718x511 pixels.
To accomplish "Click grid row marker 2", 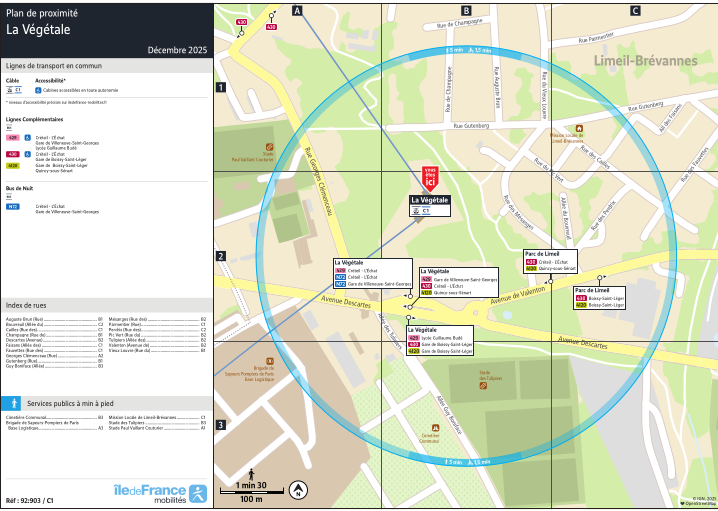I will (221, 256).
